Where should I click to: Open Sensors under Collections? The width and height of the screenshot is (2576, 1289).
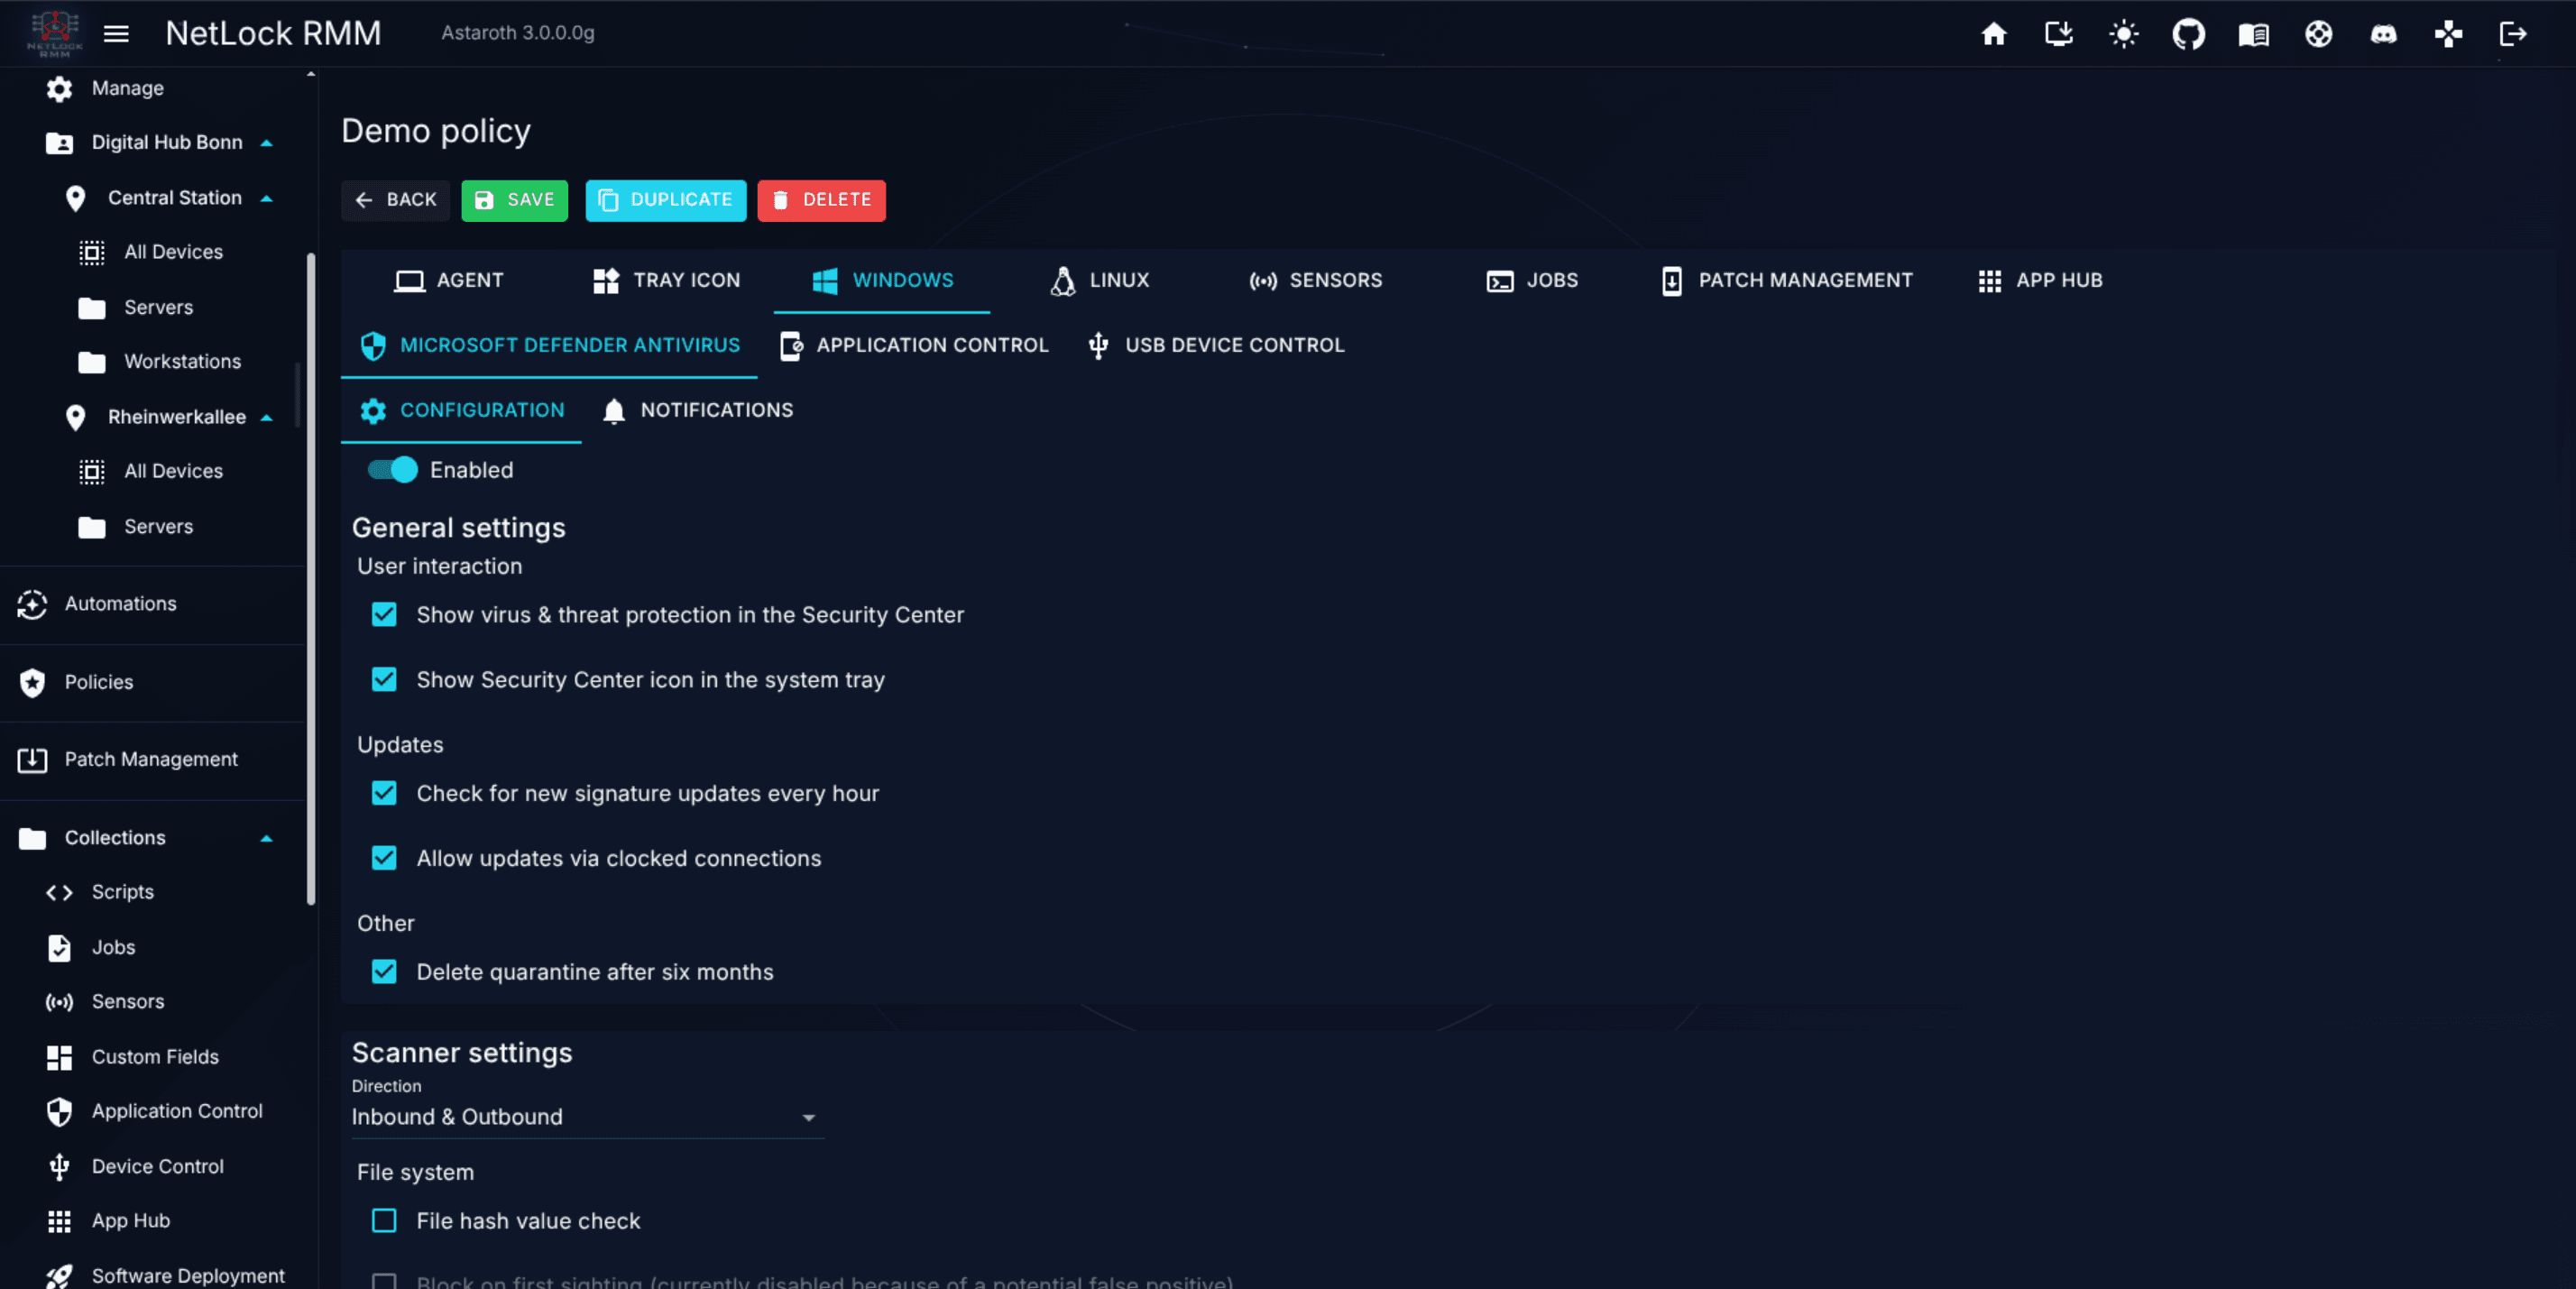coord(127,1001)
